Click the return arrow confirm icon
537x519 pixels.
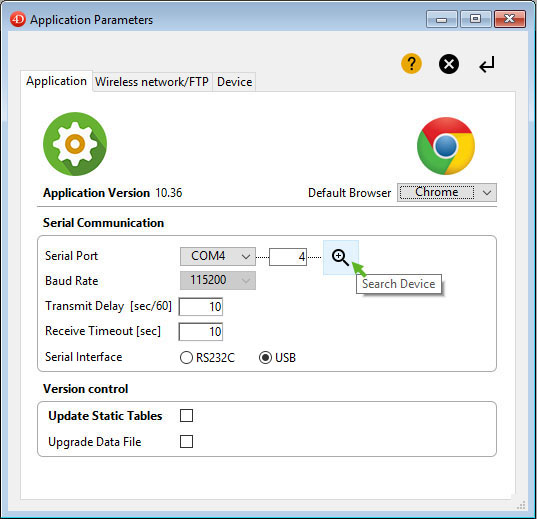coord(487,64)
